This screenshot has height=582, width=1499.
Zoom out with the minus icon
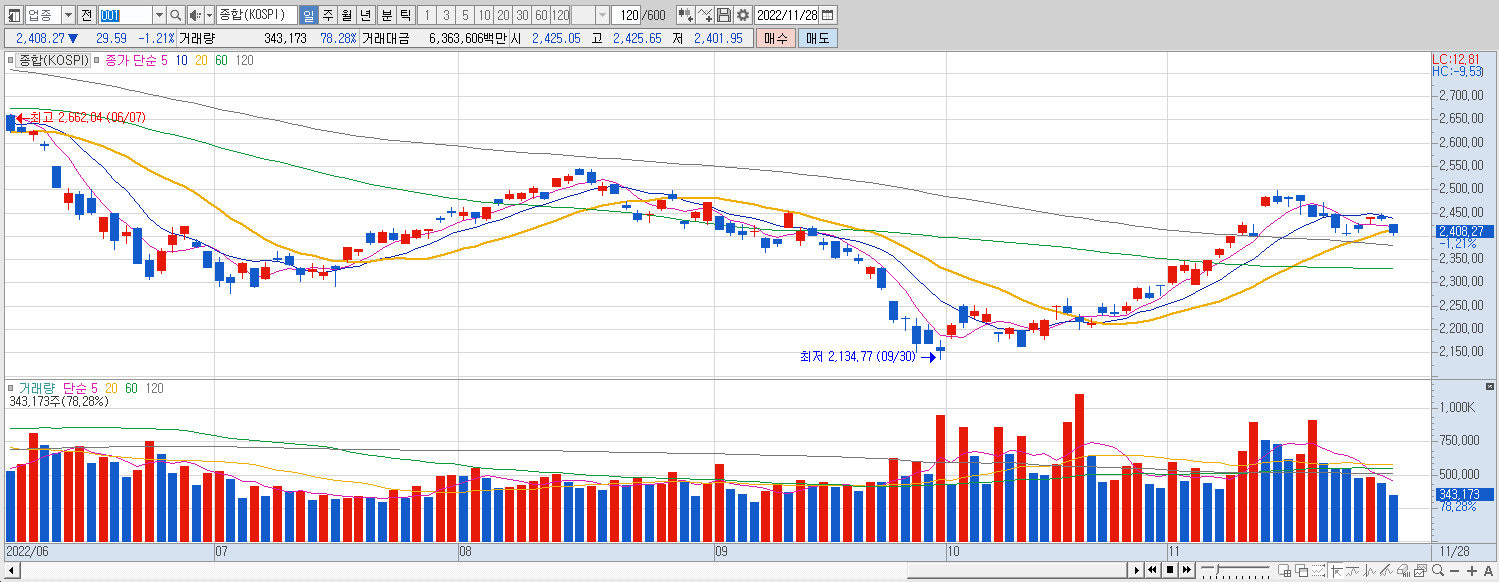1455,571
